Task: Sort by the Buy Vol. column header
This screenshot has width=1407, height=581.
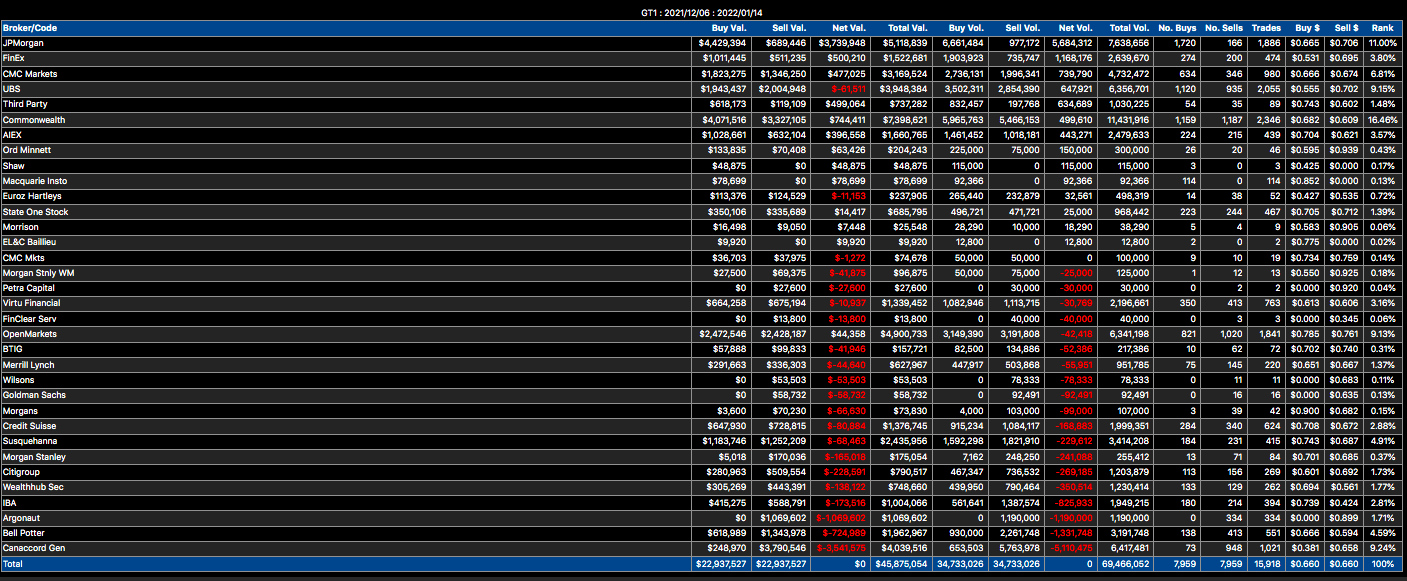Action: coord(965,28)
